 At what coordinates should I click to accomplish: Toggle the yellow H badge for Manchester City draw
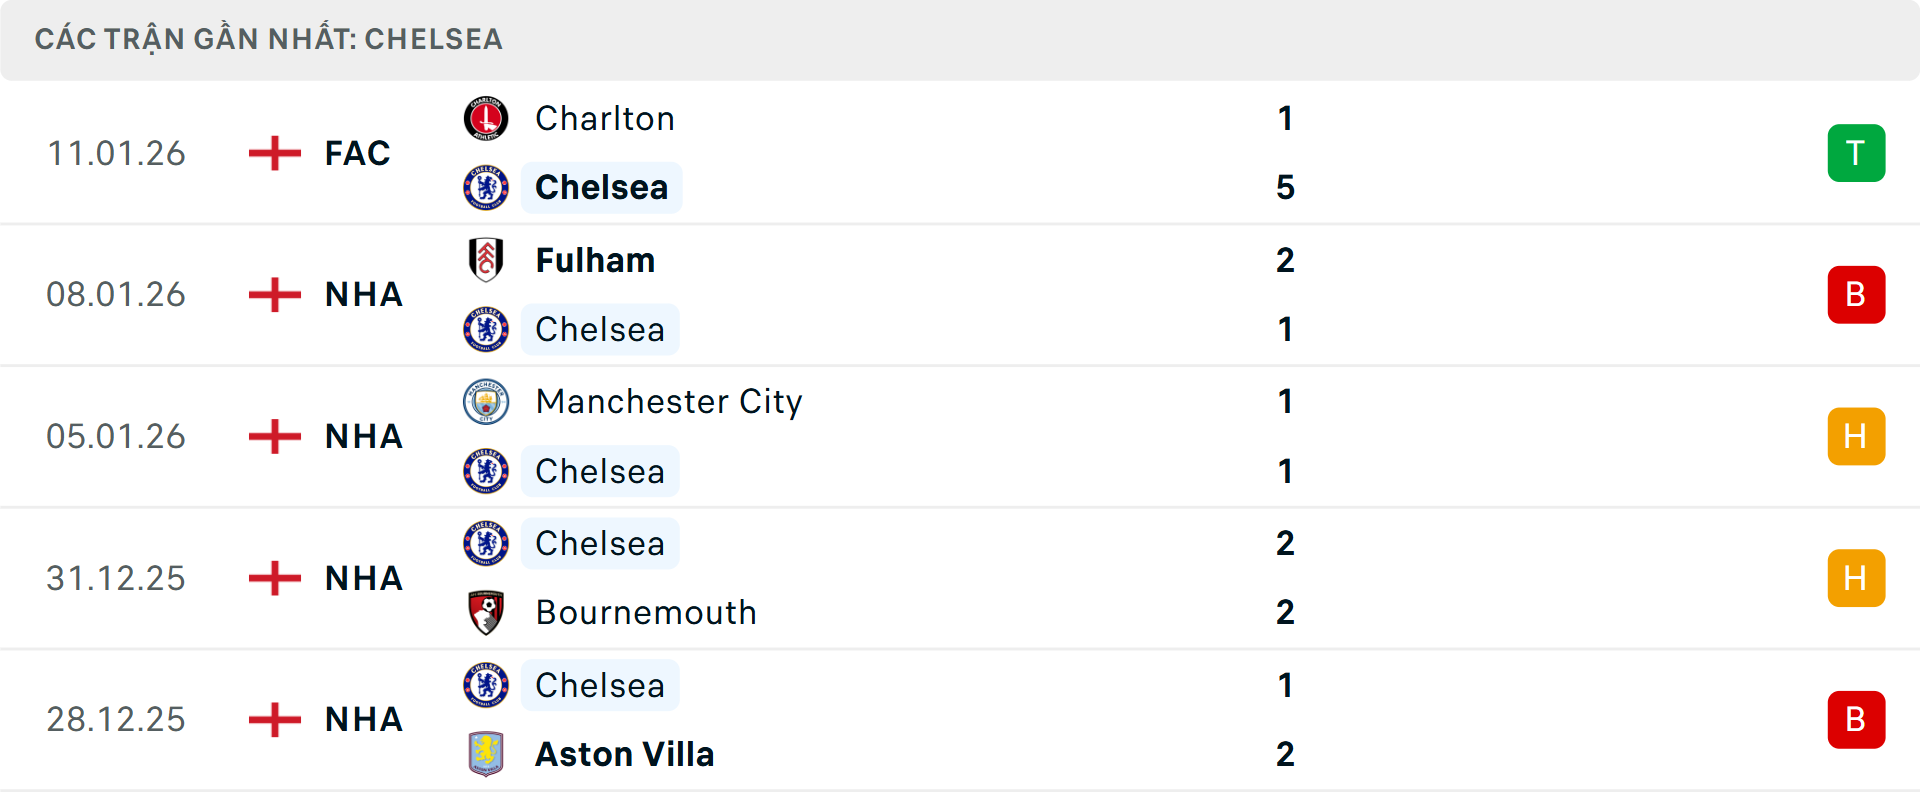coord(1857,436)
